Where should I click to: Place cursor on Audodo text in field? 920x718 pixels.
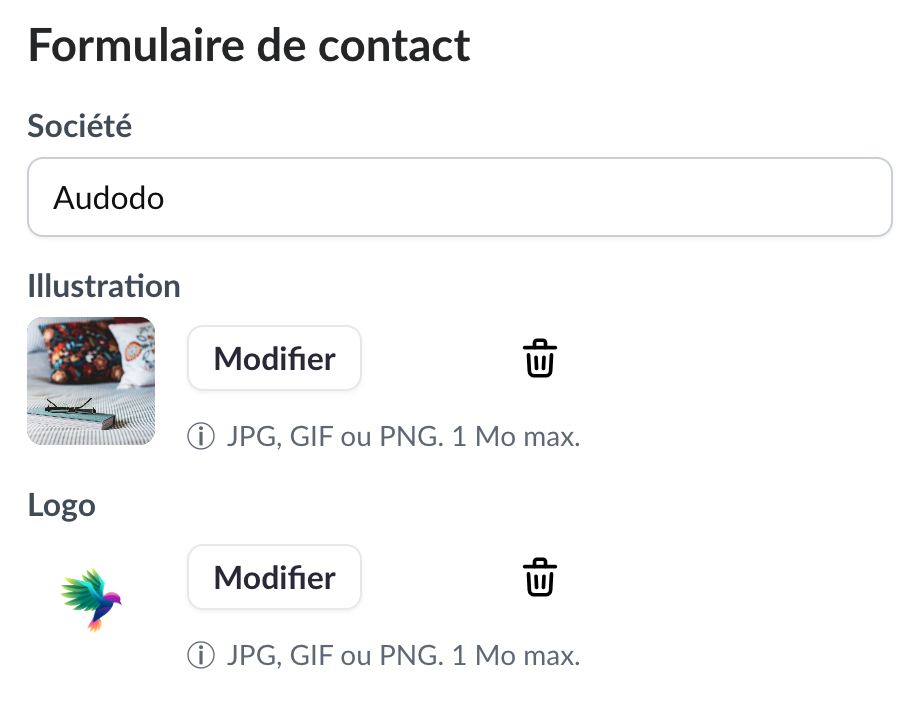click(x=109, y=198)
